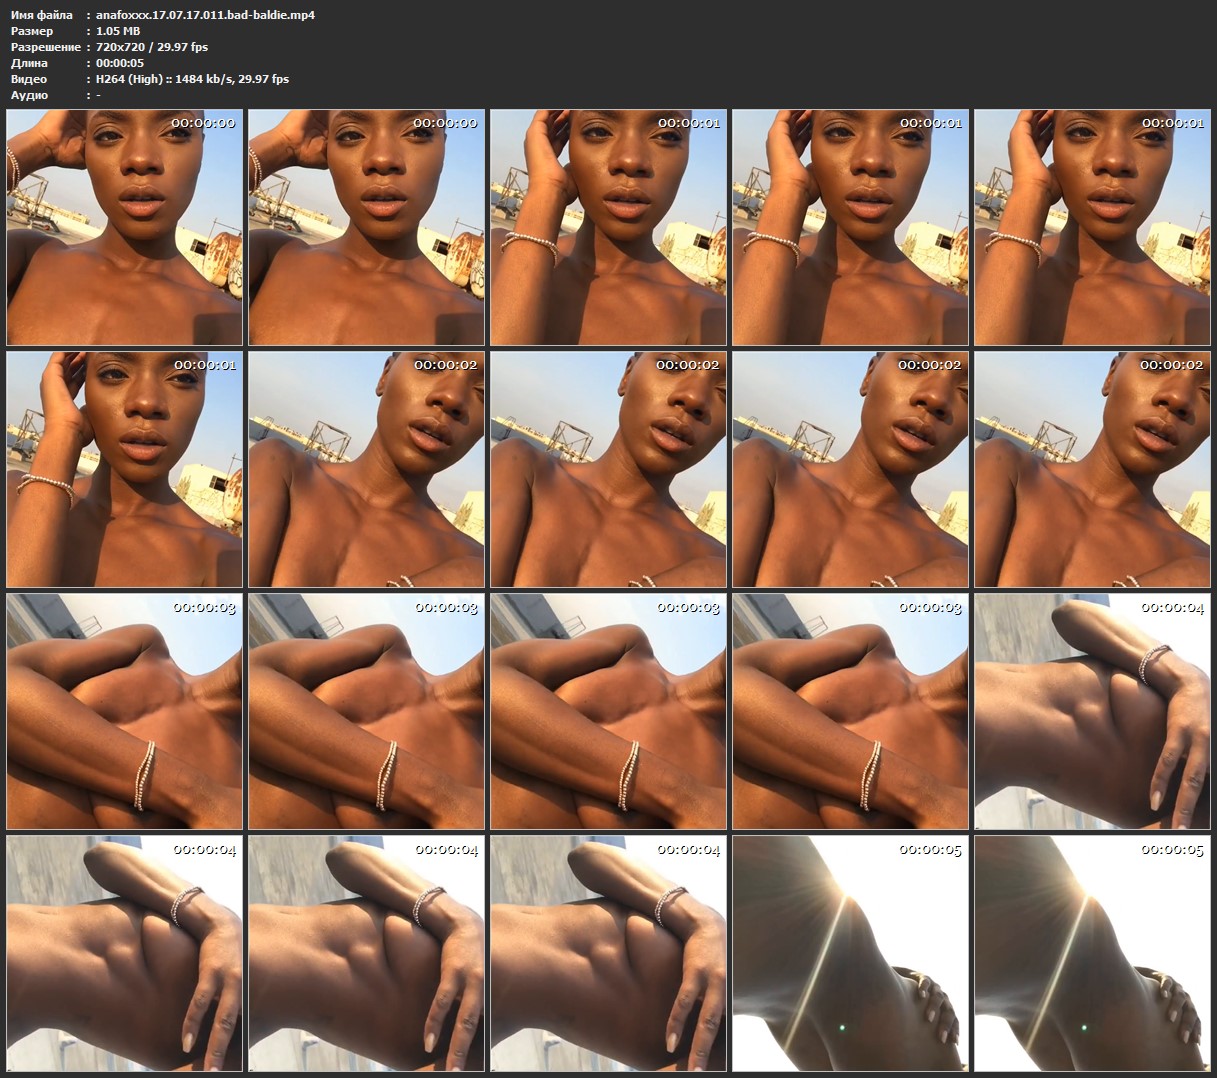This screenshot has height=1078, width=1217.
Task: Select the 'Видео' label
Action: 29,79
